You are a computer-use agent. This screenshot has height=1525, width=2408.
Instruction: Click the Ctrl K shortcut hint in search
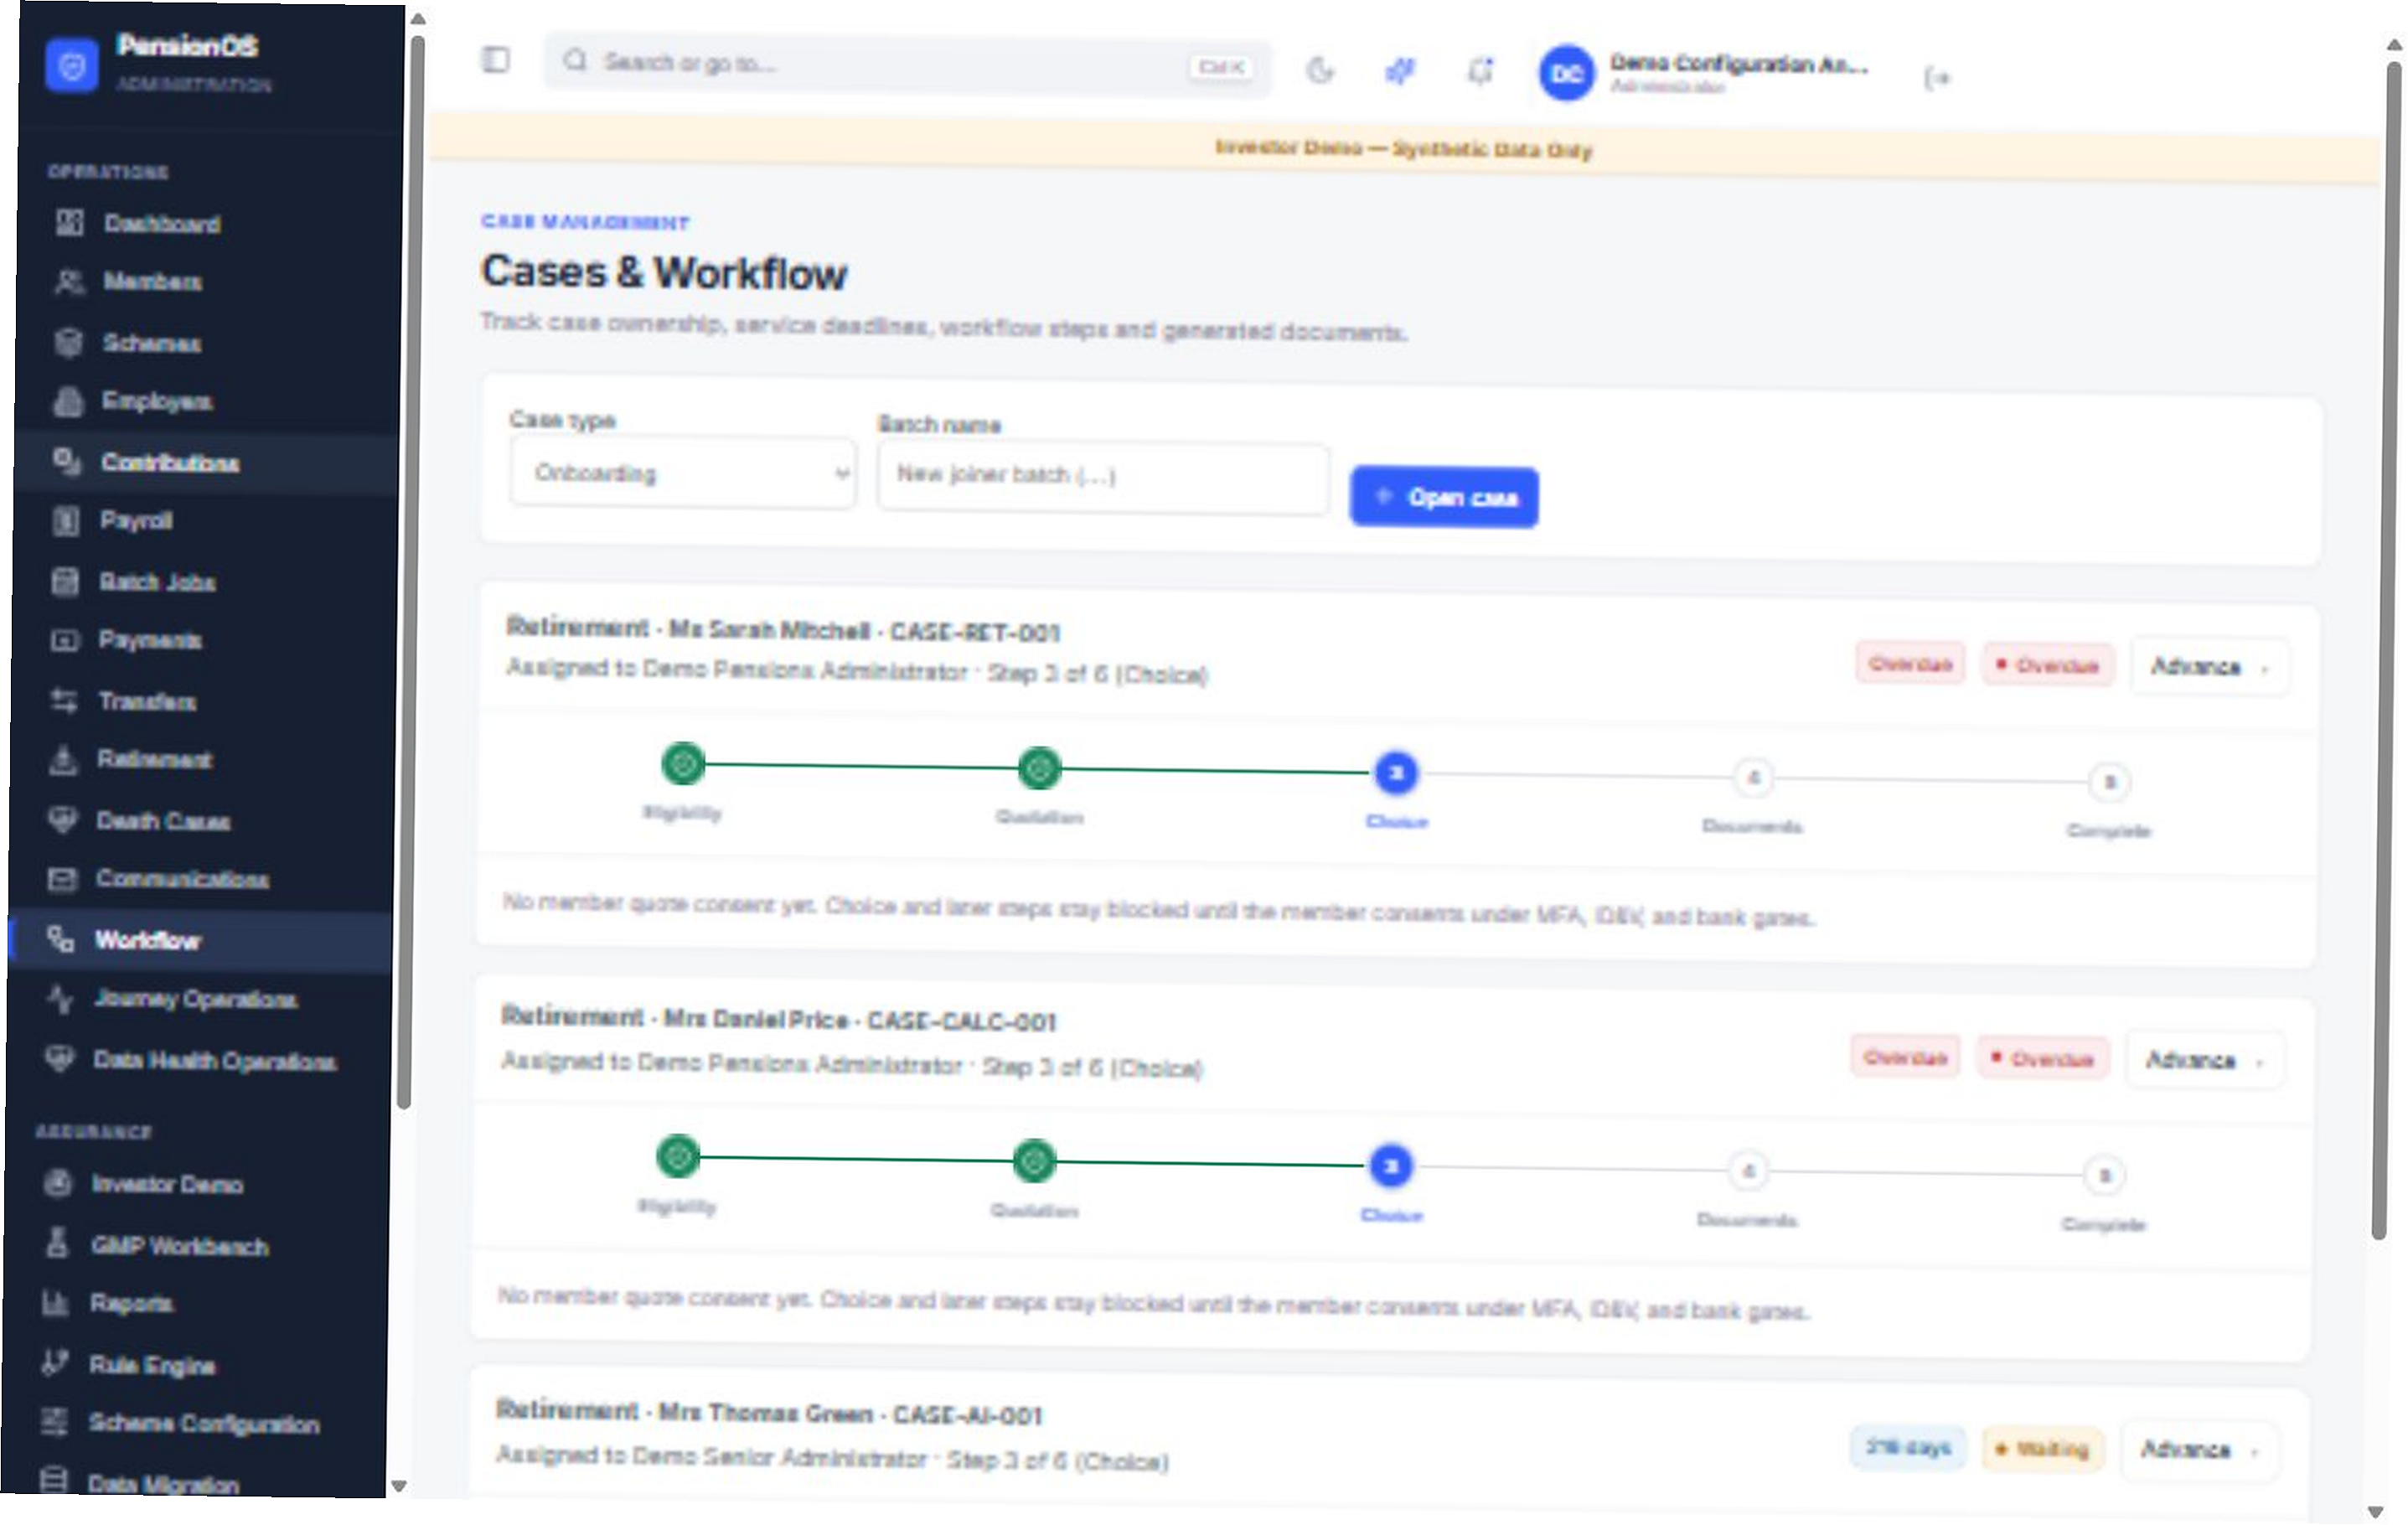pyautogui.click(x=1222, y=67)
